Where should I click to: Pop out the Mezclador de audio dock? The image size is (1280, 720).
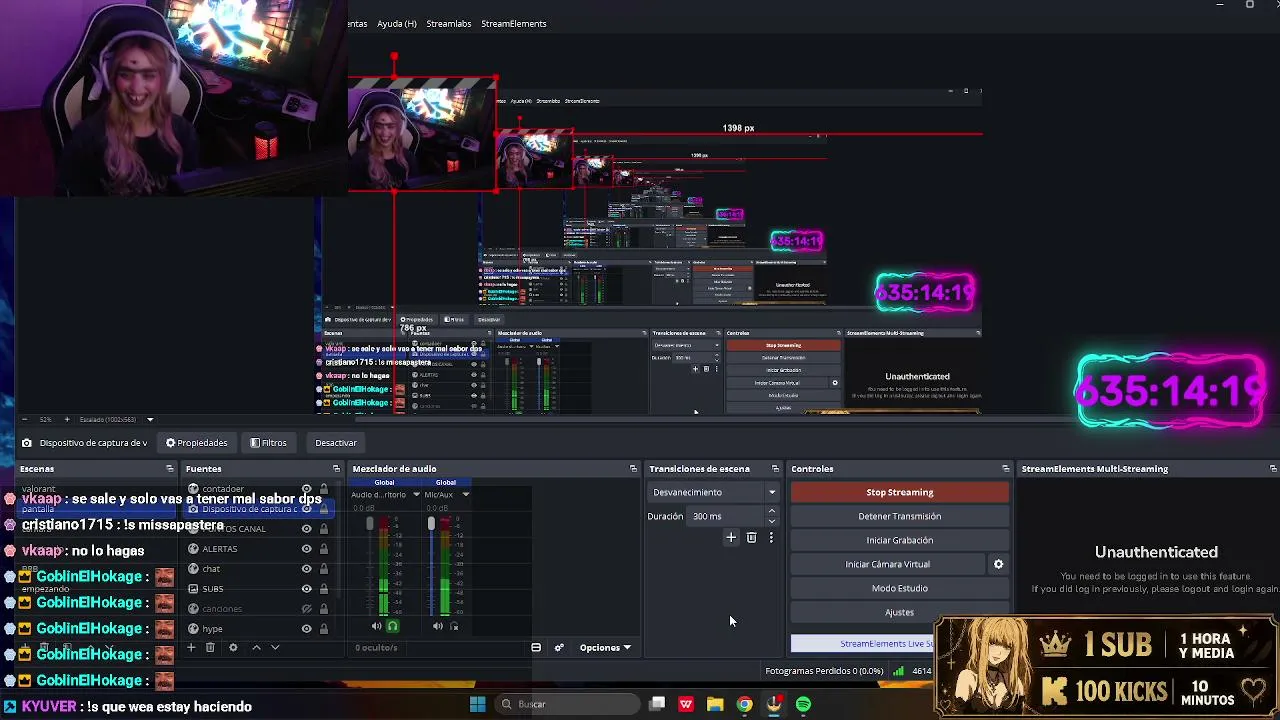(633, 468)
